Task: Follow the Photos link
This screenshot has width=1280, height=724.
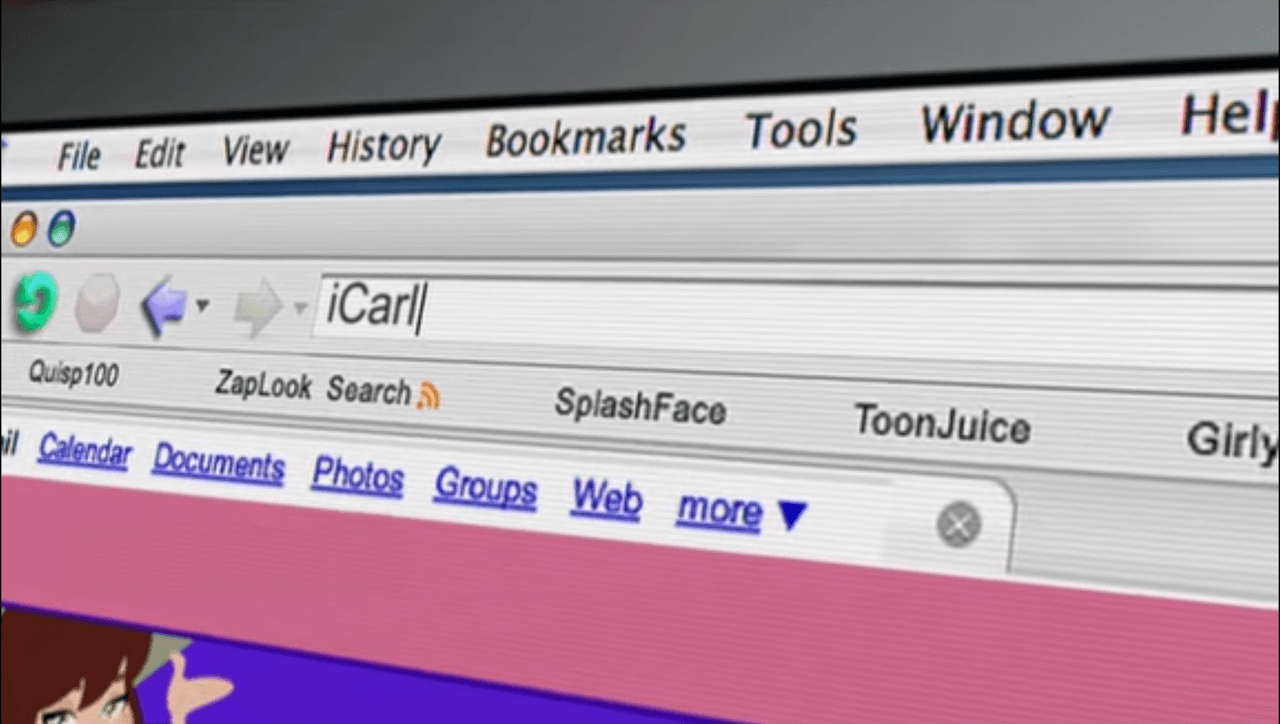Action: pos(358,476)
